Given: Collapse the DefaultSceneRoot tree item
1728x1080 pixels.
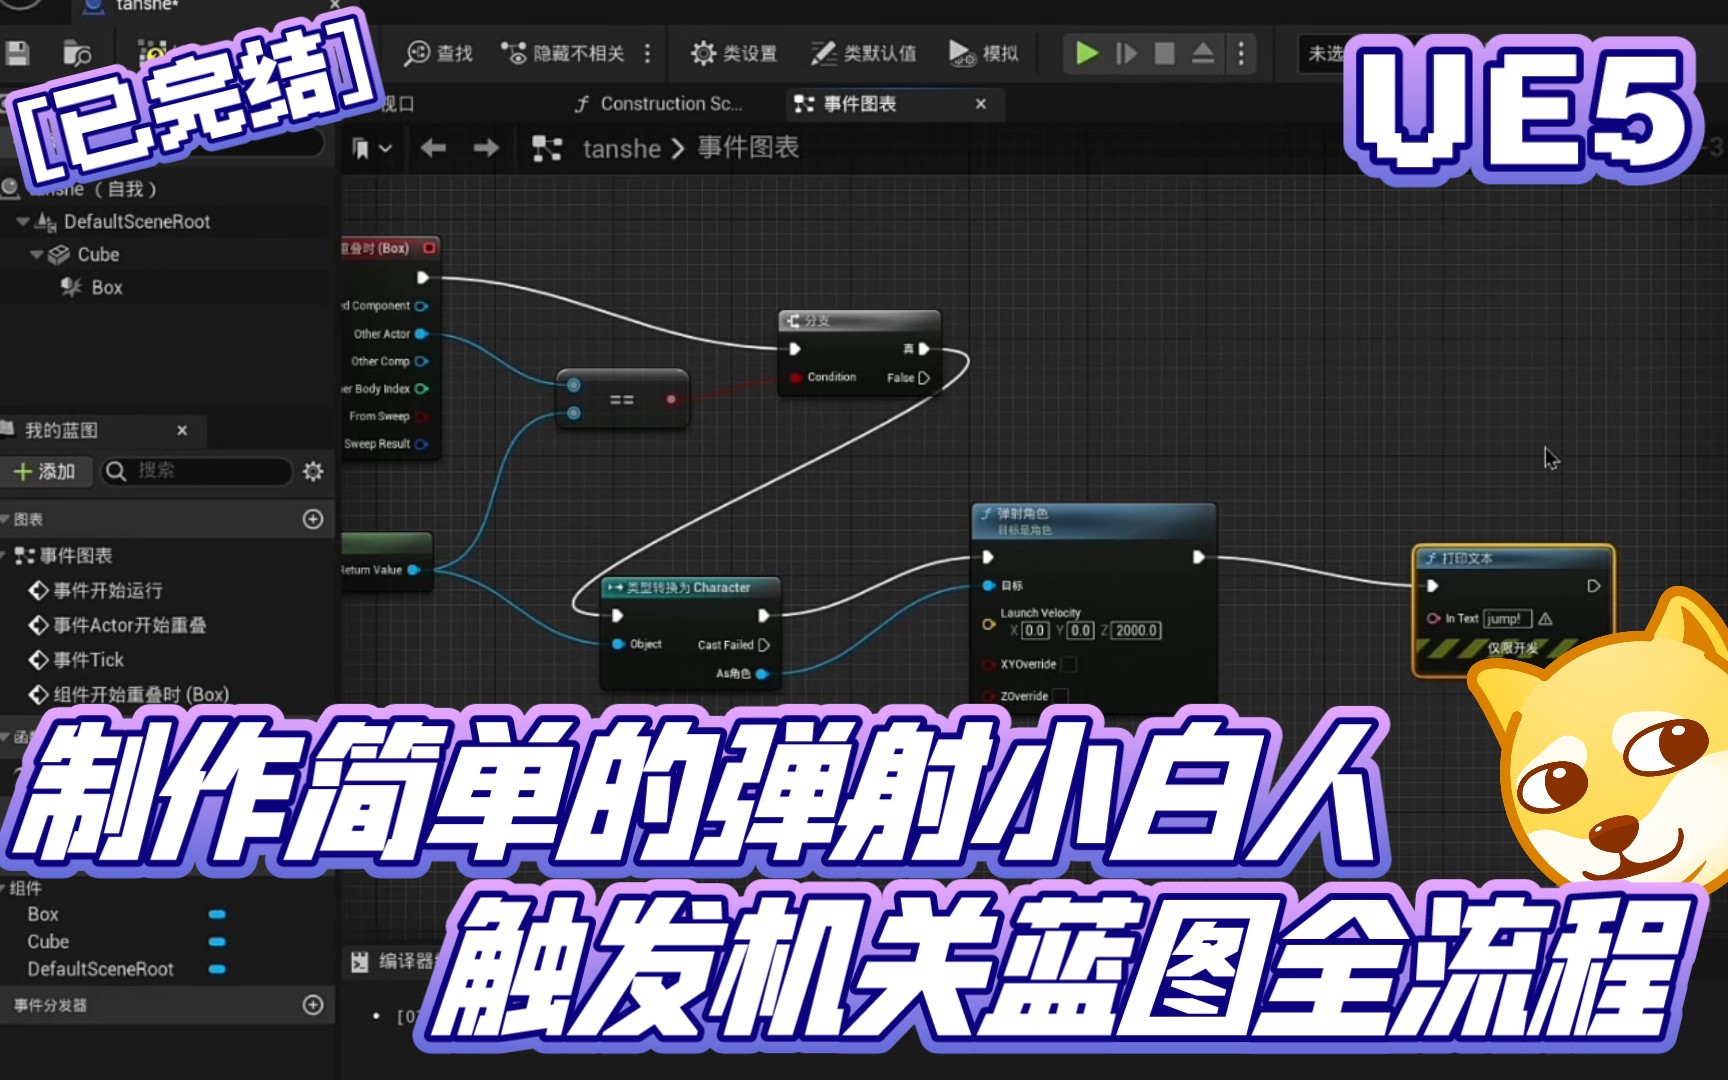Looking at the screenshot, I should (22, 221).
